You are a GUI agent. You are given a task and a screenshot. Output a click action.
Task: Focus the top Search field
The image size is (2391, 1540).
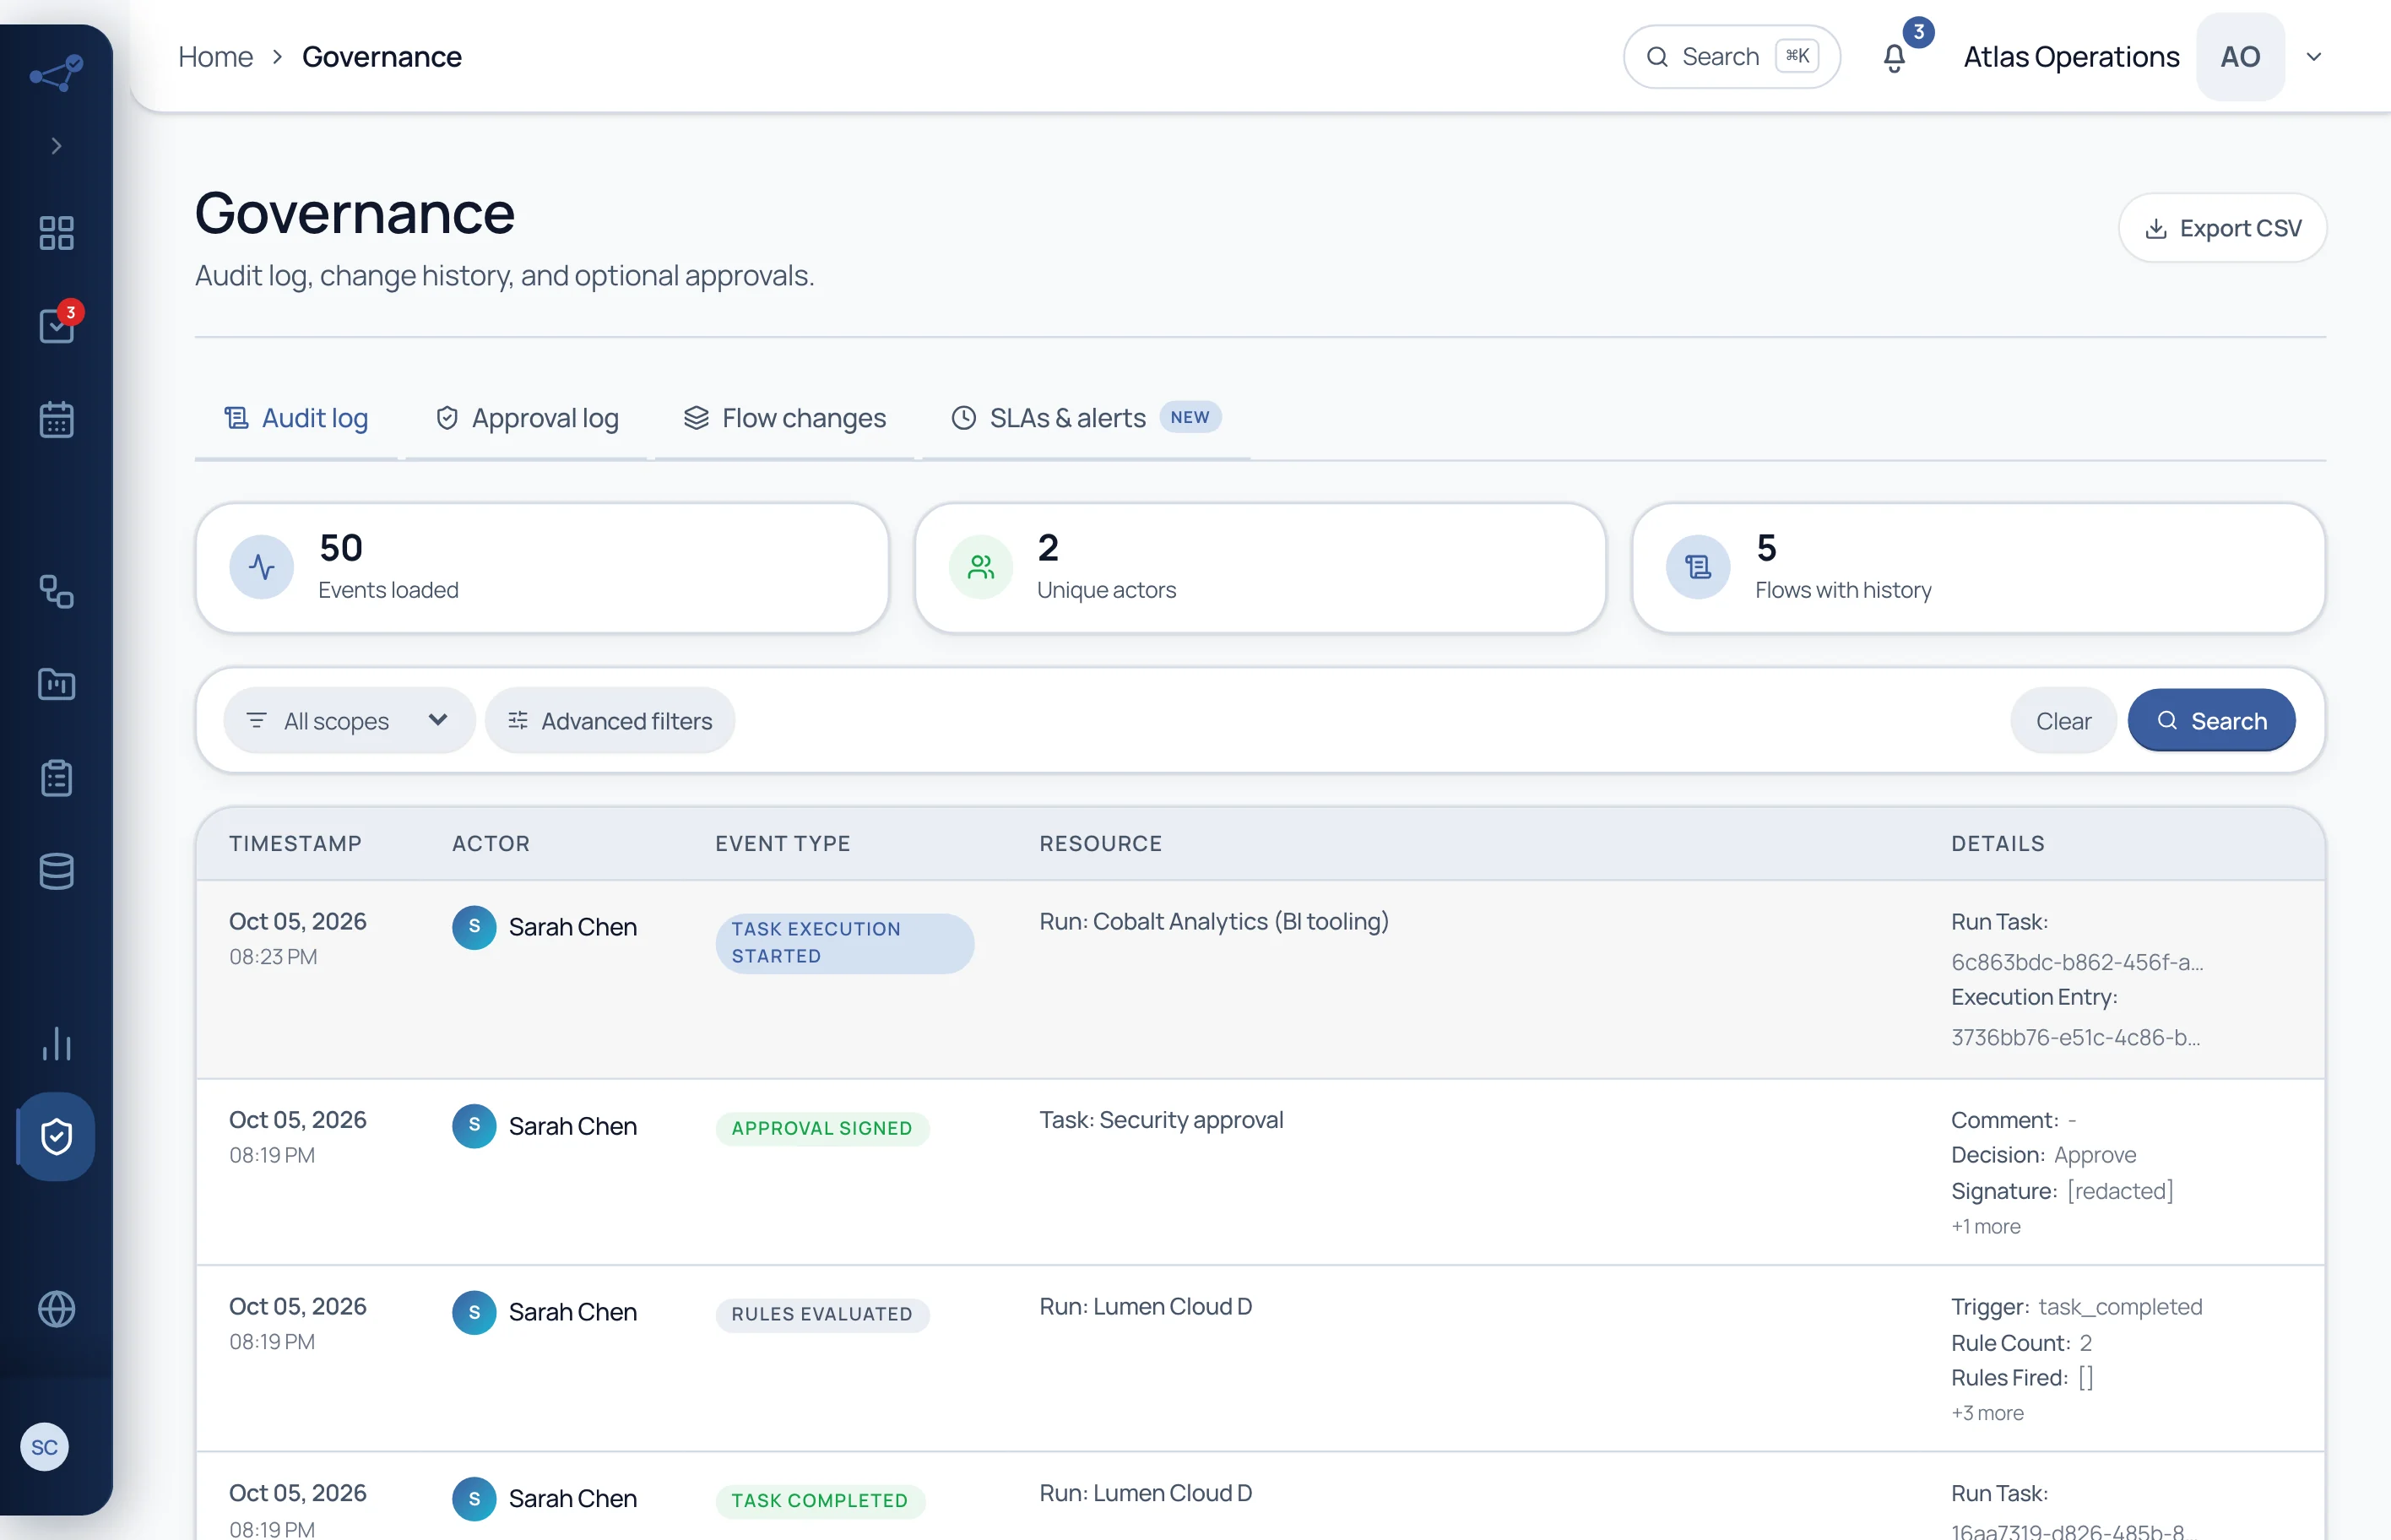point(1731,57)
